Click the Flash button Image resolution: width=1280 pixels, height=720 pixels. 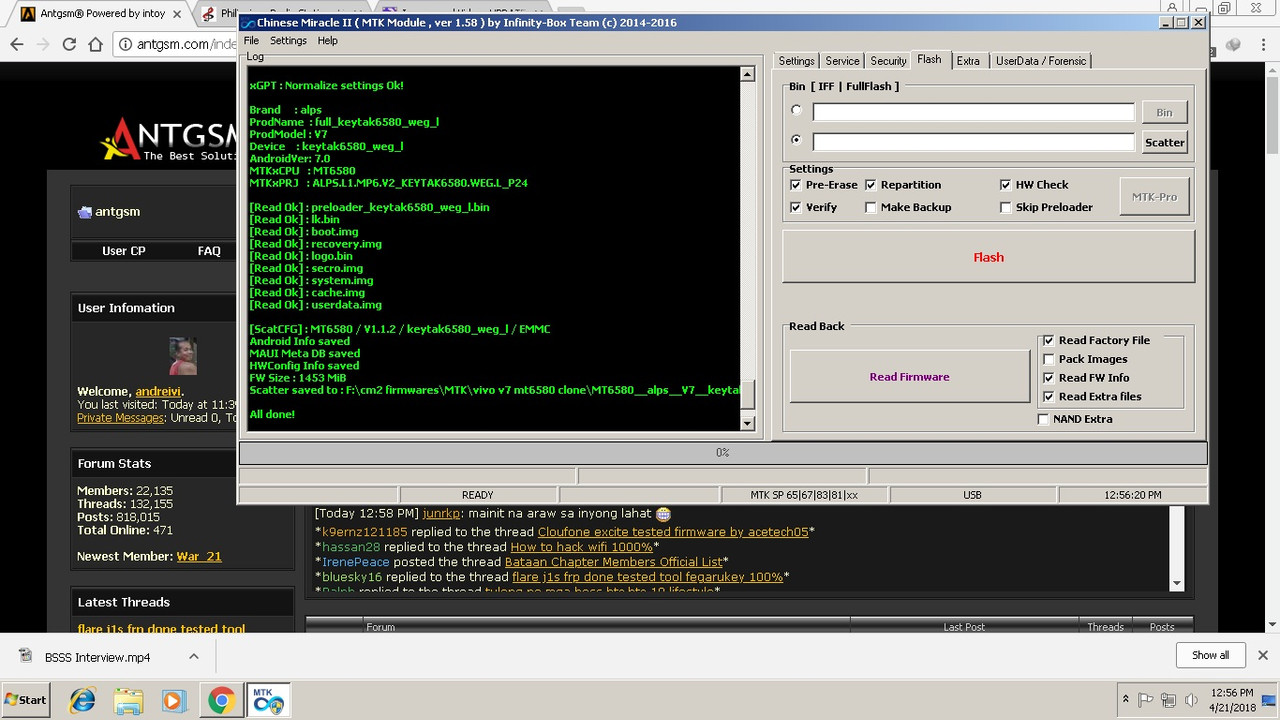point(988,257)
